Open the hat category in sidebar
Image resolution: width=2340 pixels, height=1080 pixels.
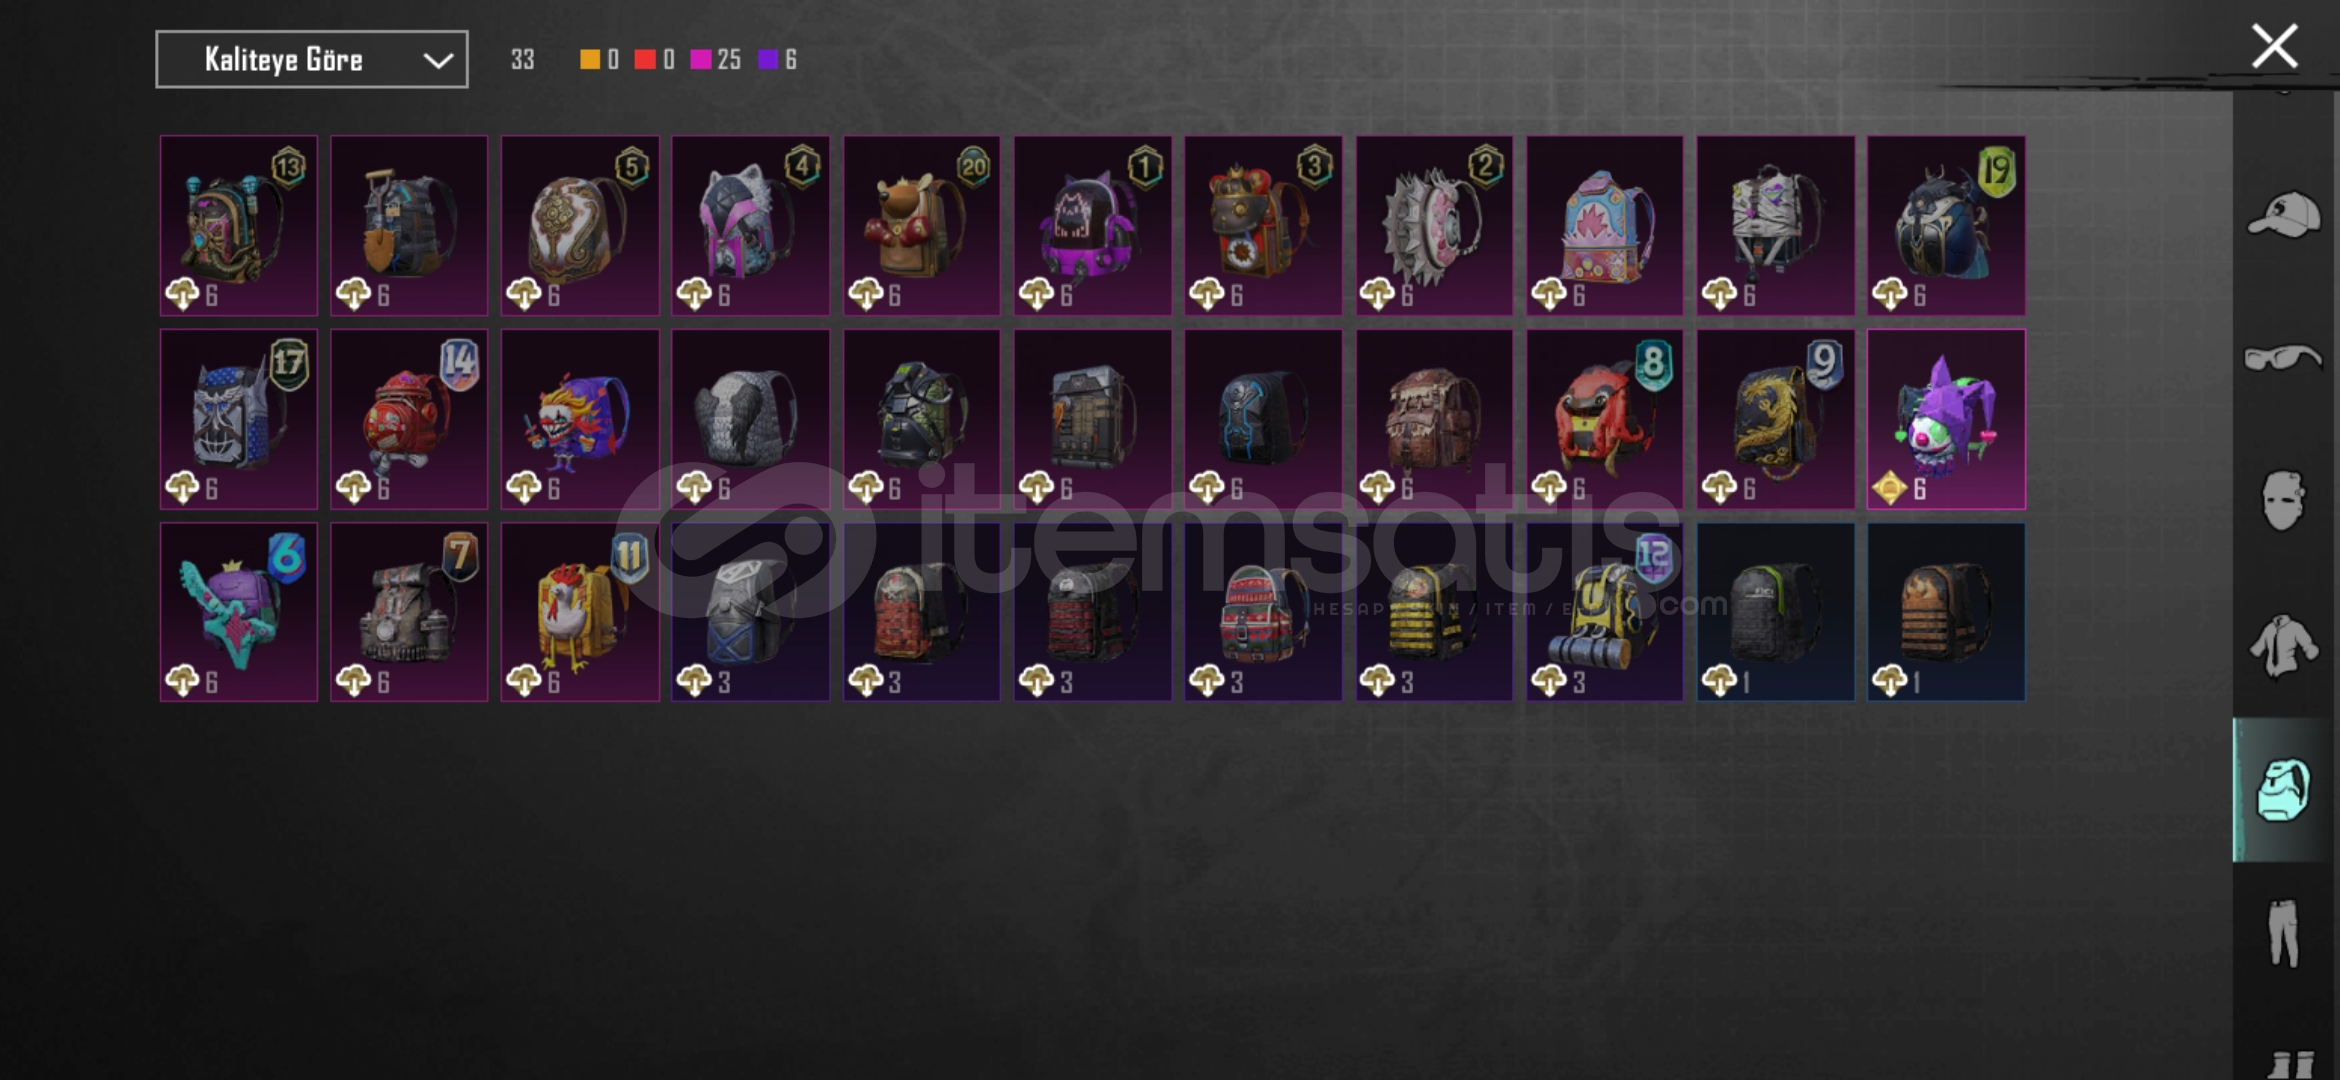point(2284,214)
